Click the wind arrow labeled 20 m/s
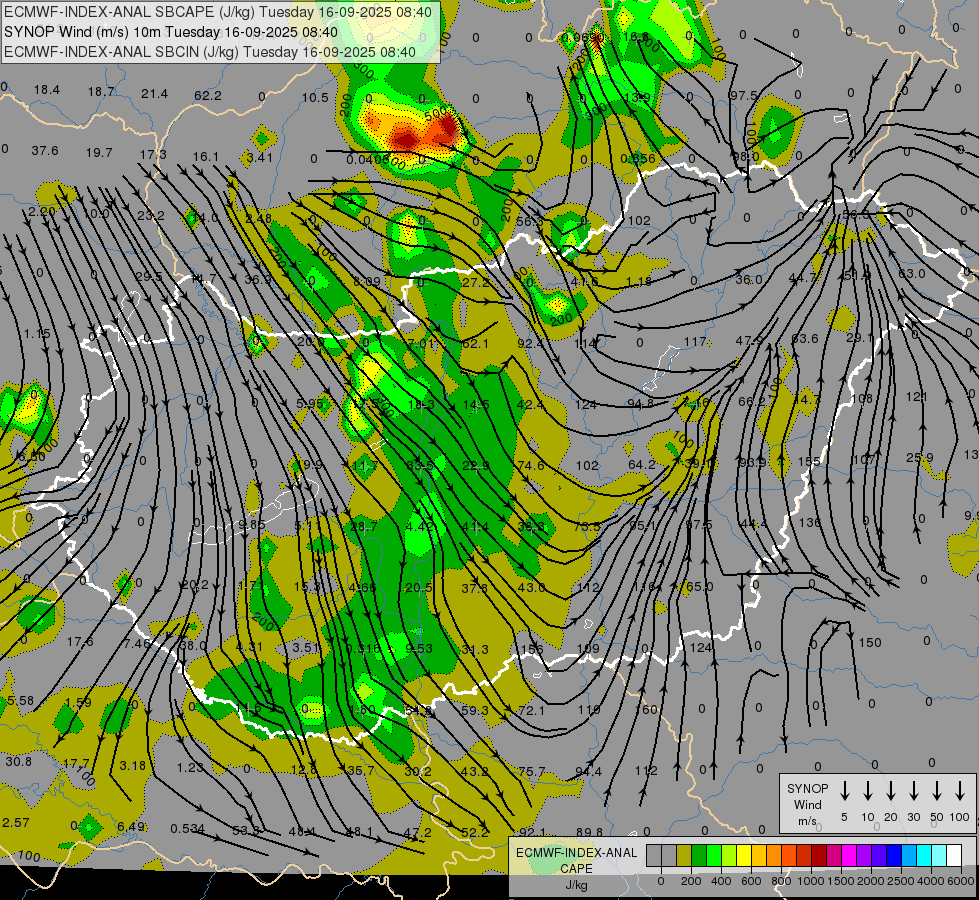The image size is (979, 900). [890, 791]
